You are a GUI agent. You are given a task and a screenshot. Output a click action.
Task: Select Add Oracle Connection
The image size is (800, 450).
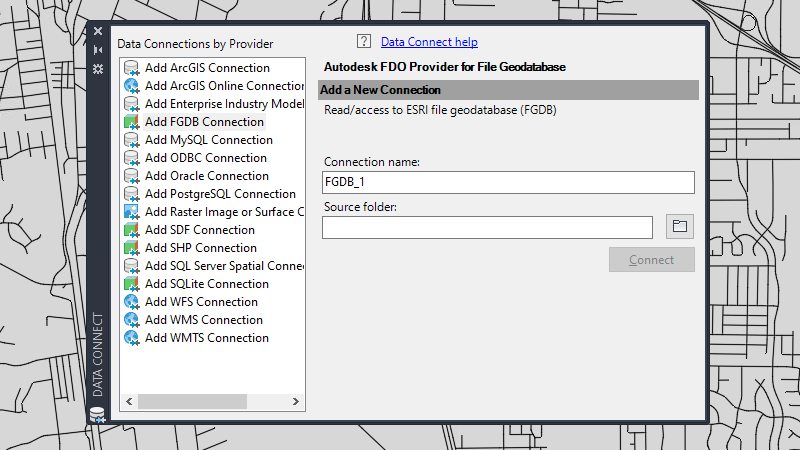click(207, 176)
